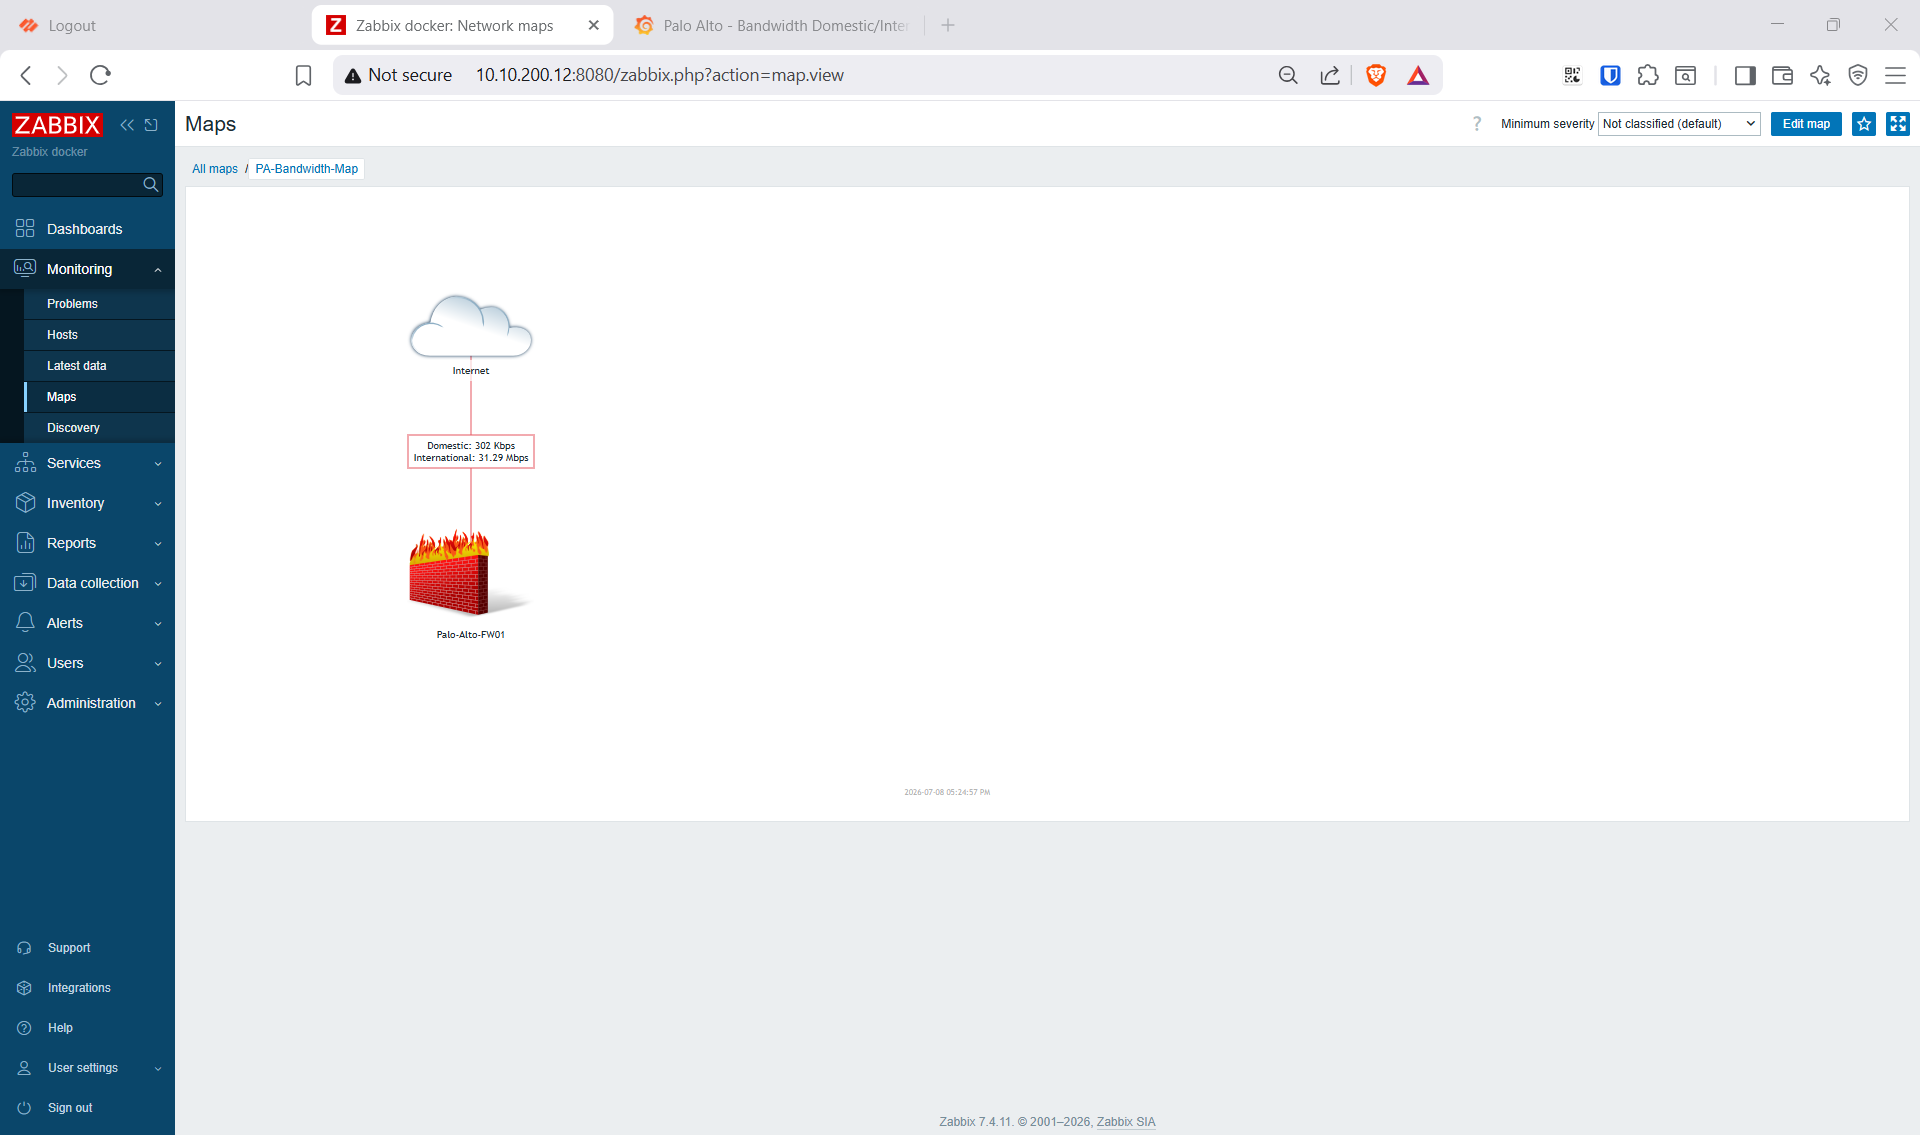Click the Help question-mark icon in sidebar
This screenshot has width=1920, height=1135.
pos(24,1028)
